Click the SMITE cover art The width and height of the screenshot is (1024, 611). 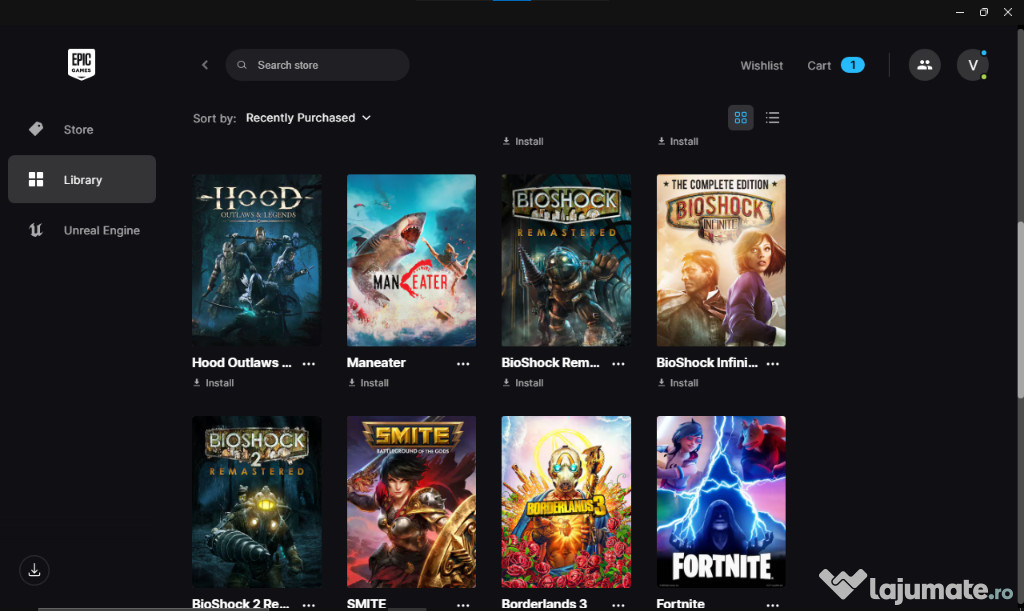pos(411,502)
